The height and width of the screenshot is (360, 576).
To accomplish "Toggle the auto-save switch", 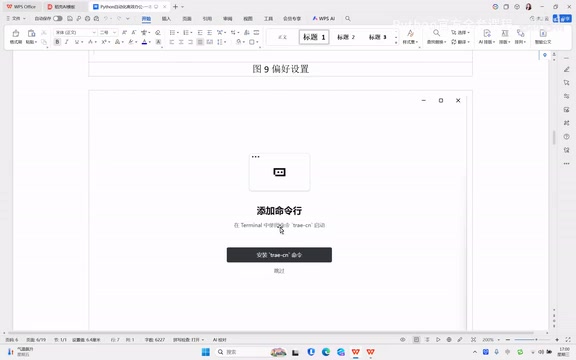I will (x=58, y=18).
